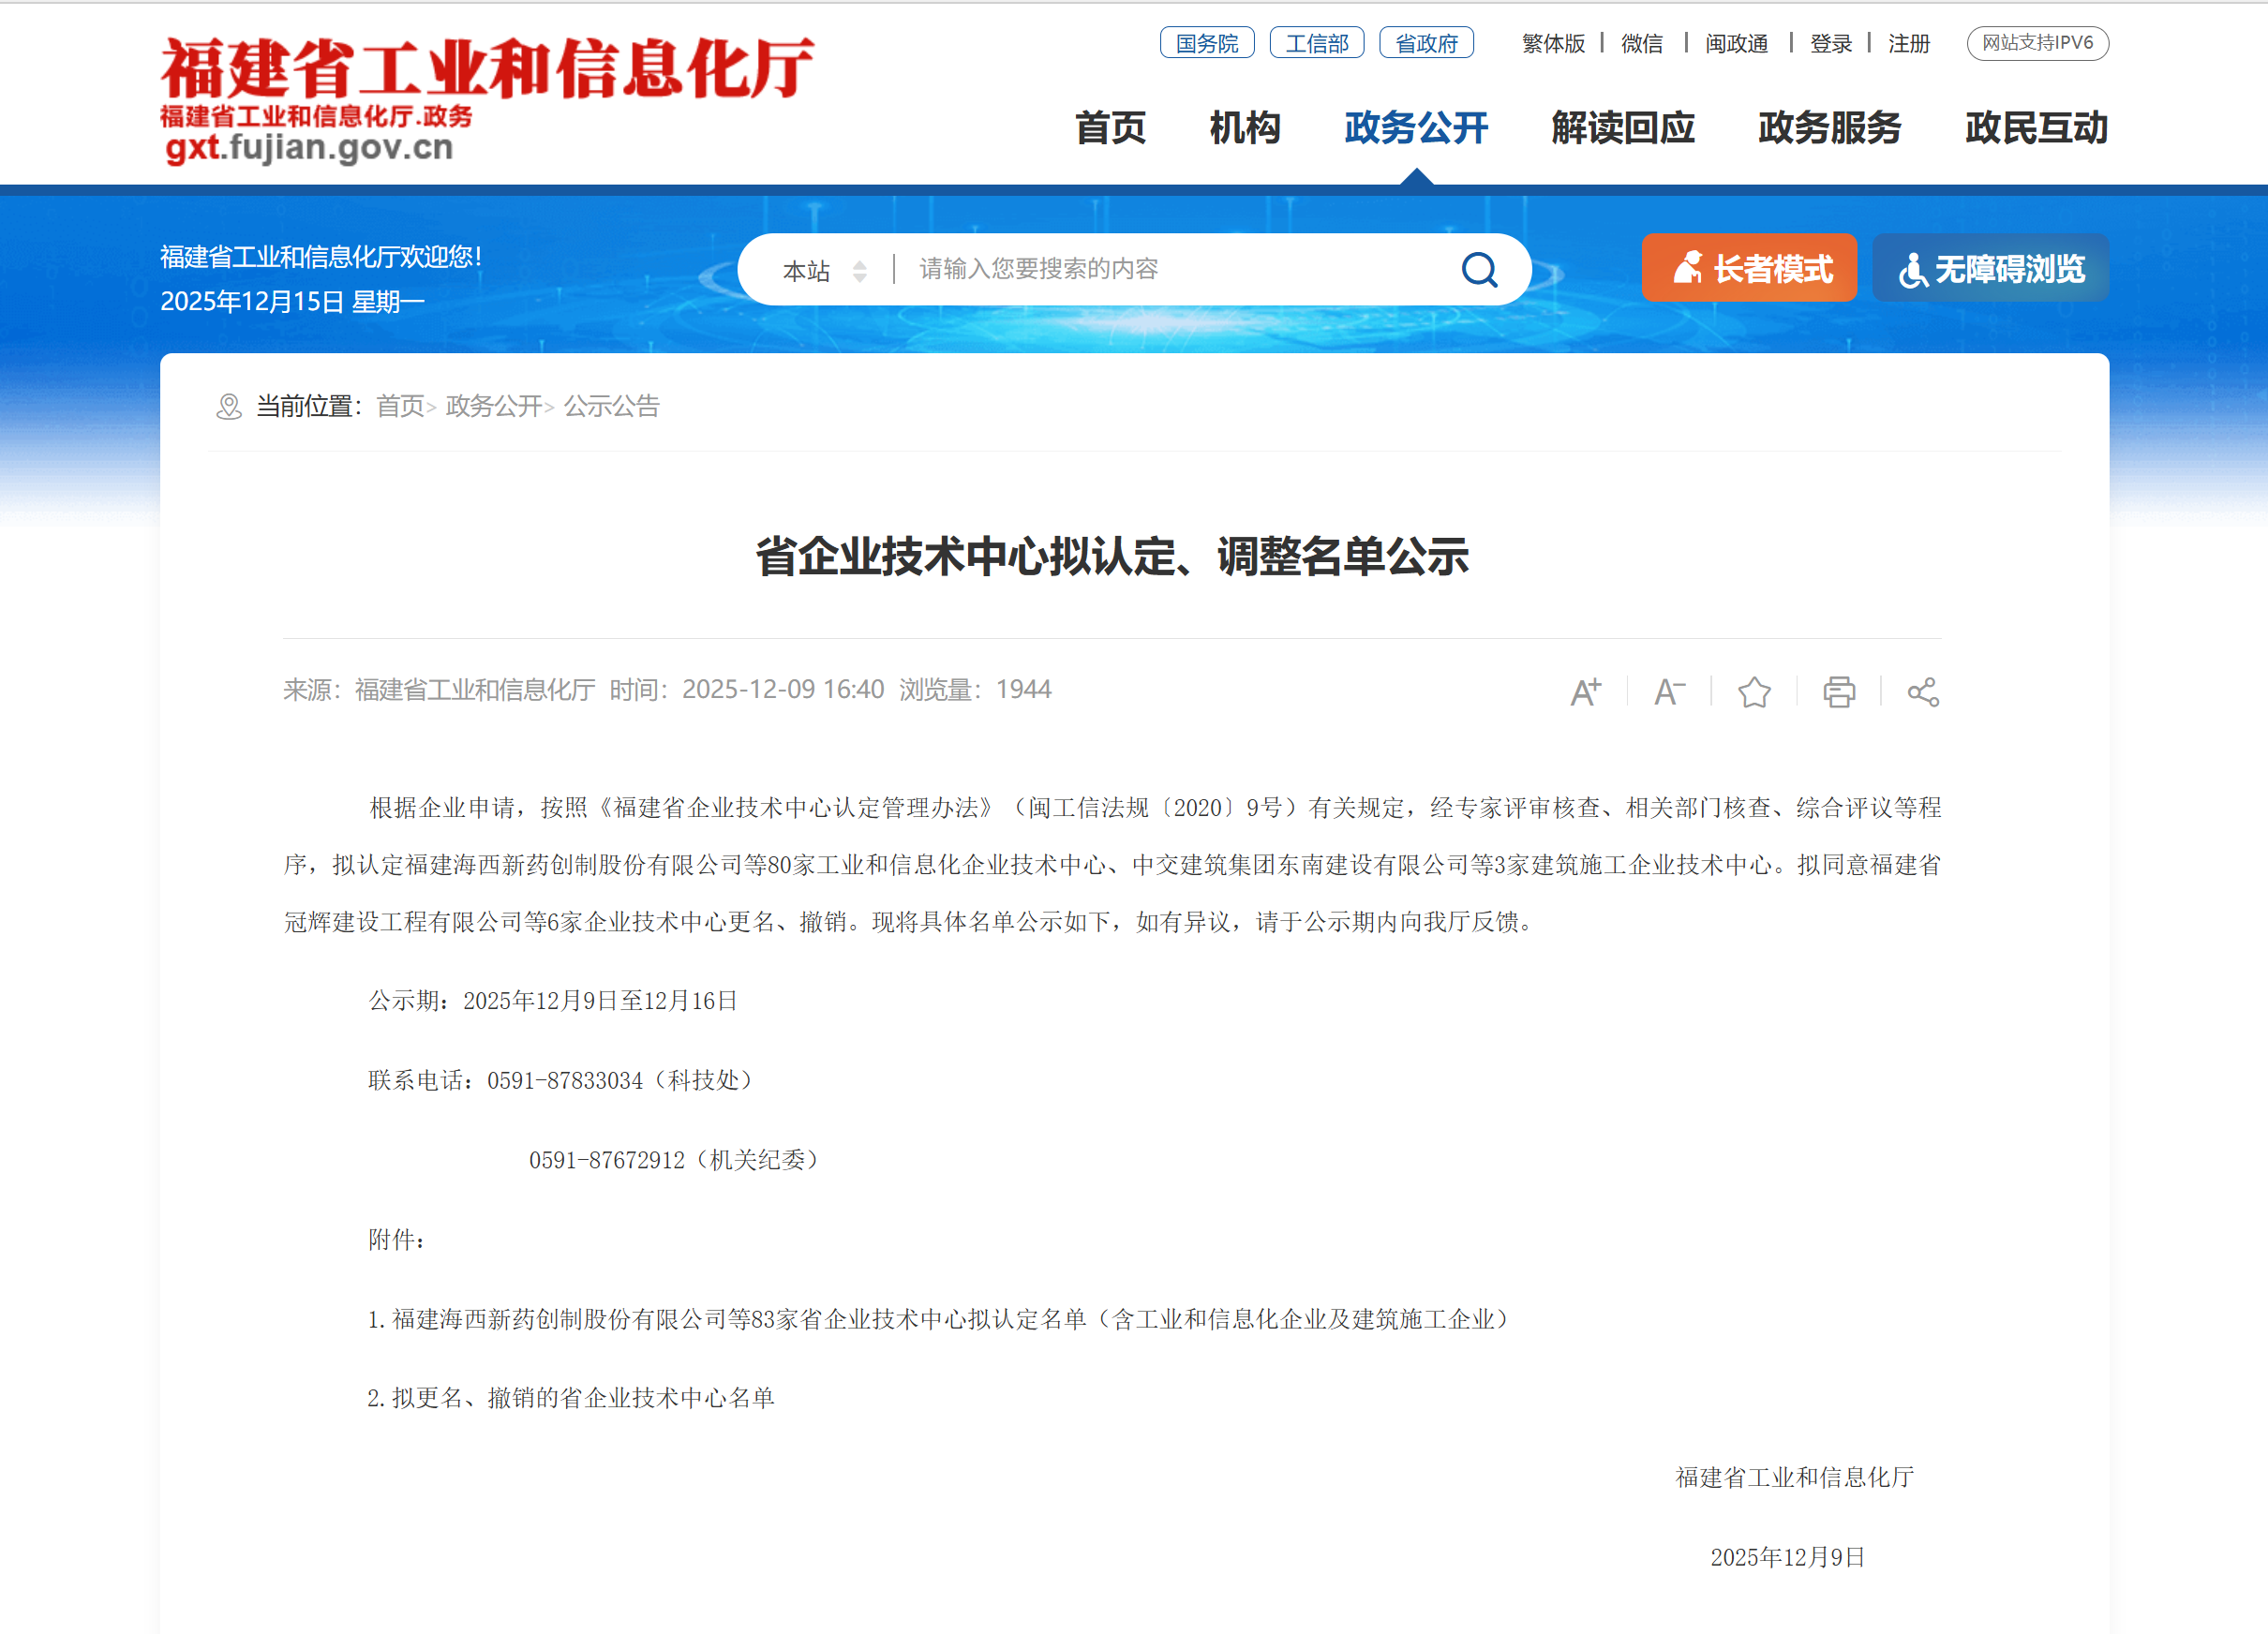Open the 政民互动 navigation tab
This screenshot has width=2268, height=1634.
[2036, 128]
